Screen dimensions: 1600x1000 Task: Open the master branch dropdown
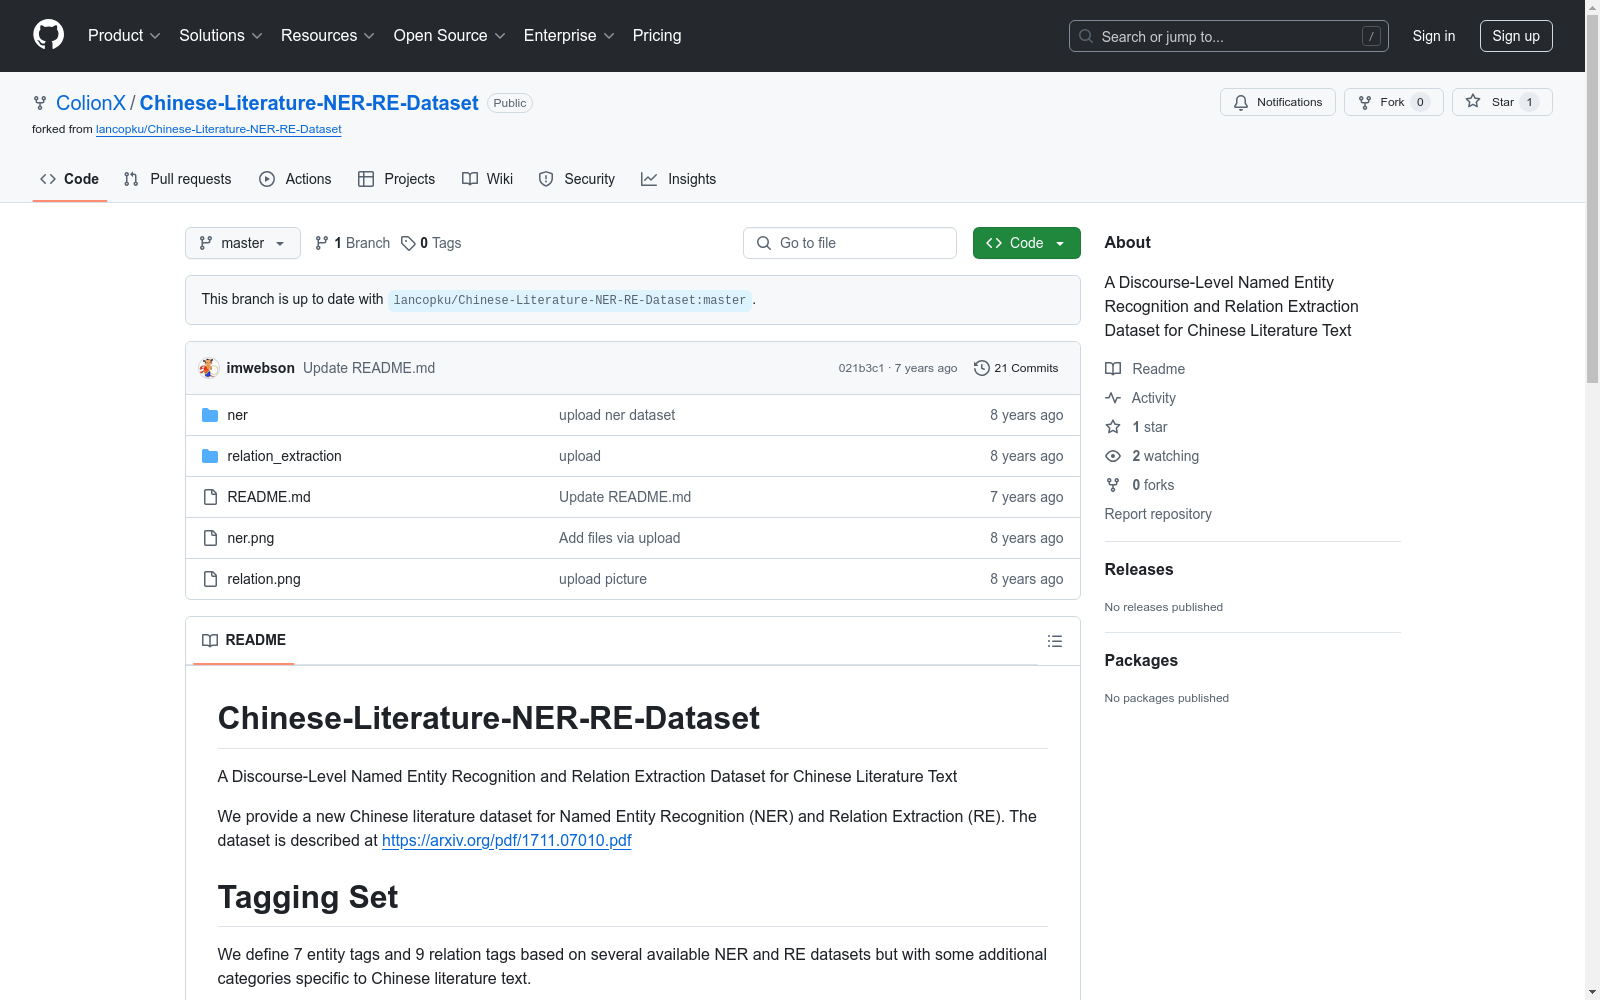coord(242,243)
